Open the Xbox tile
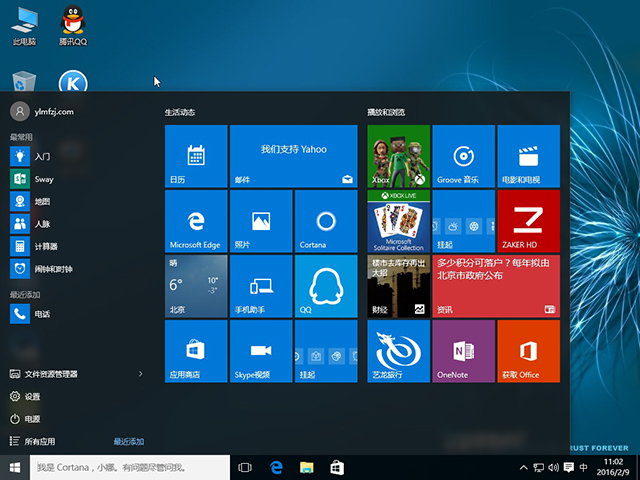The width and height of the screenshot is (640, 480). (398, 156)
